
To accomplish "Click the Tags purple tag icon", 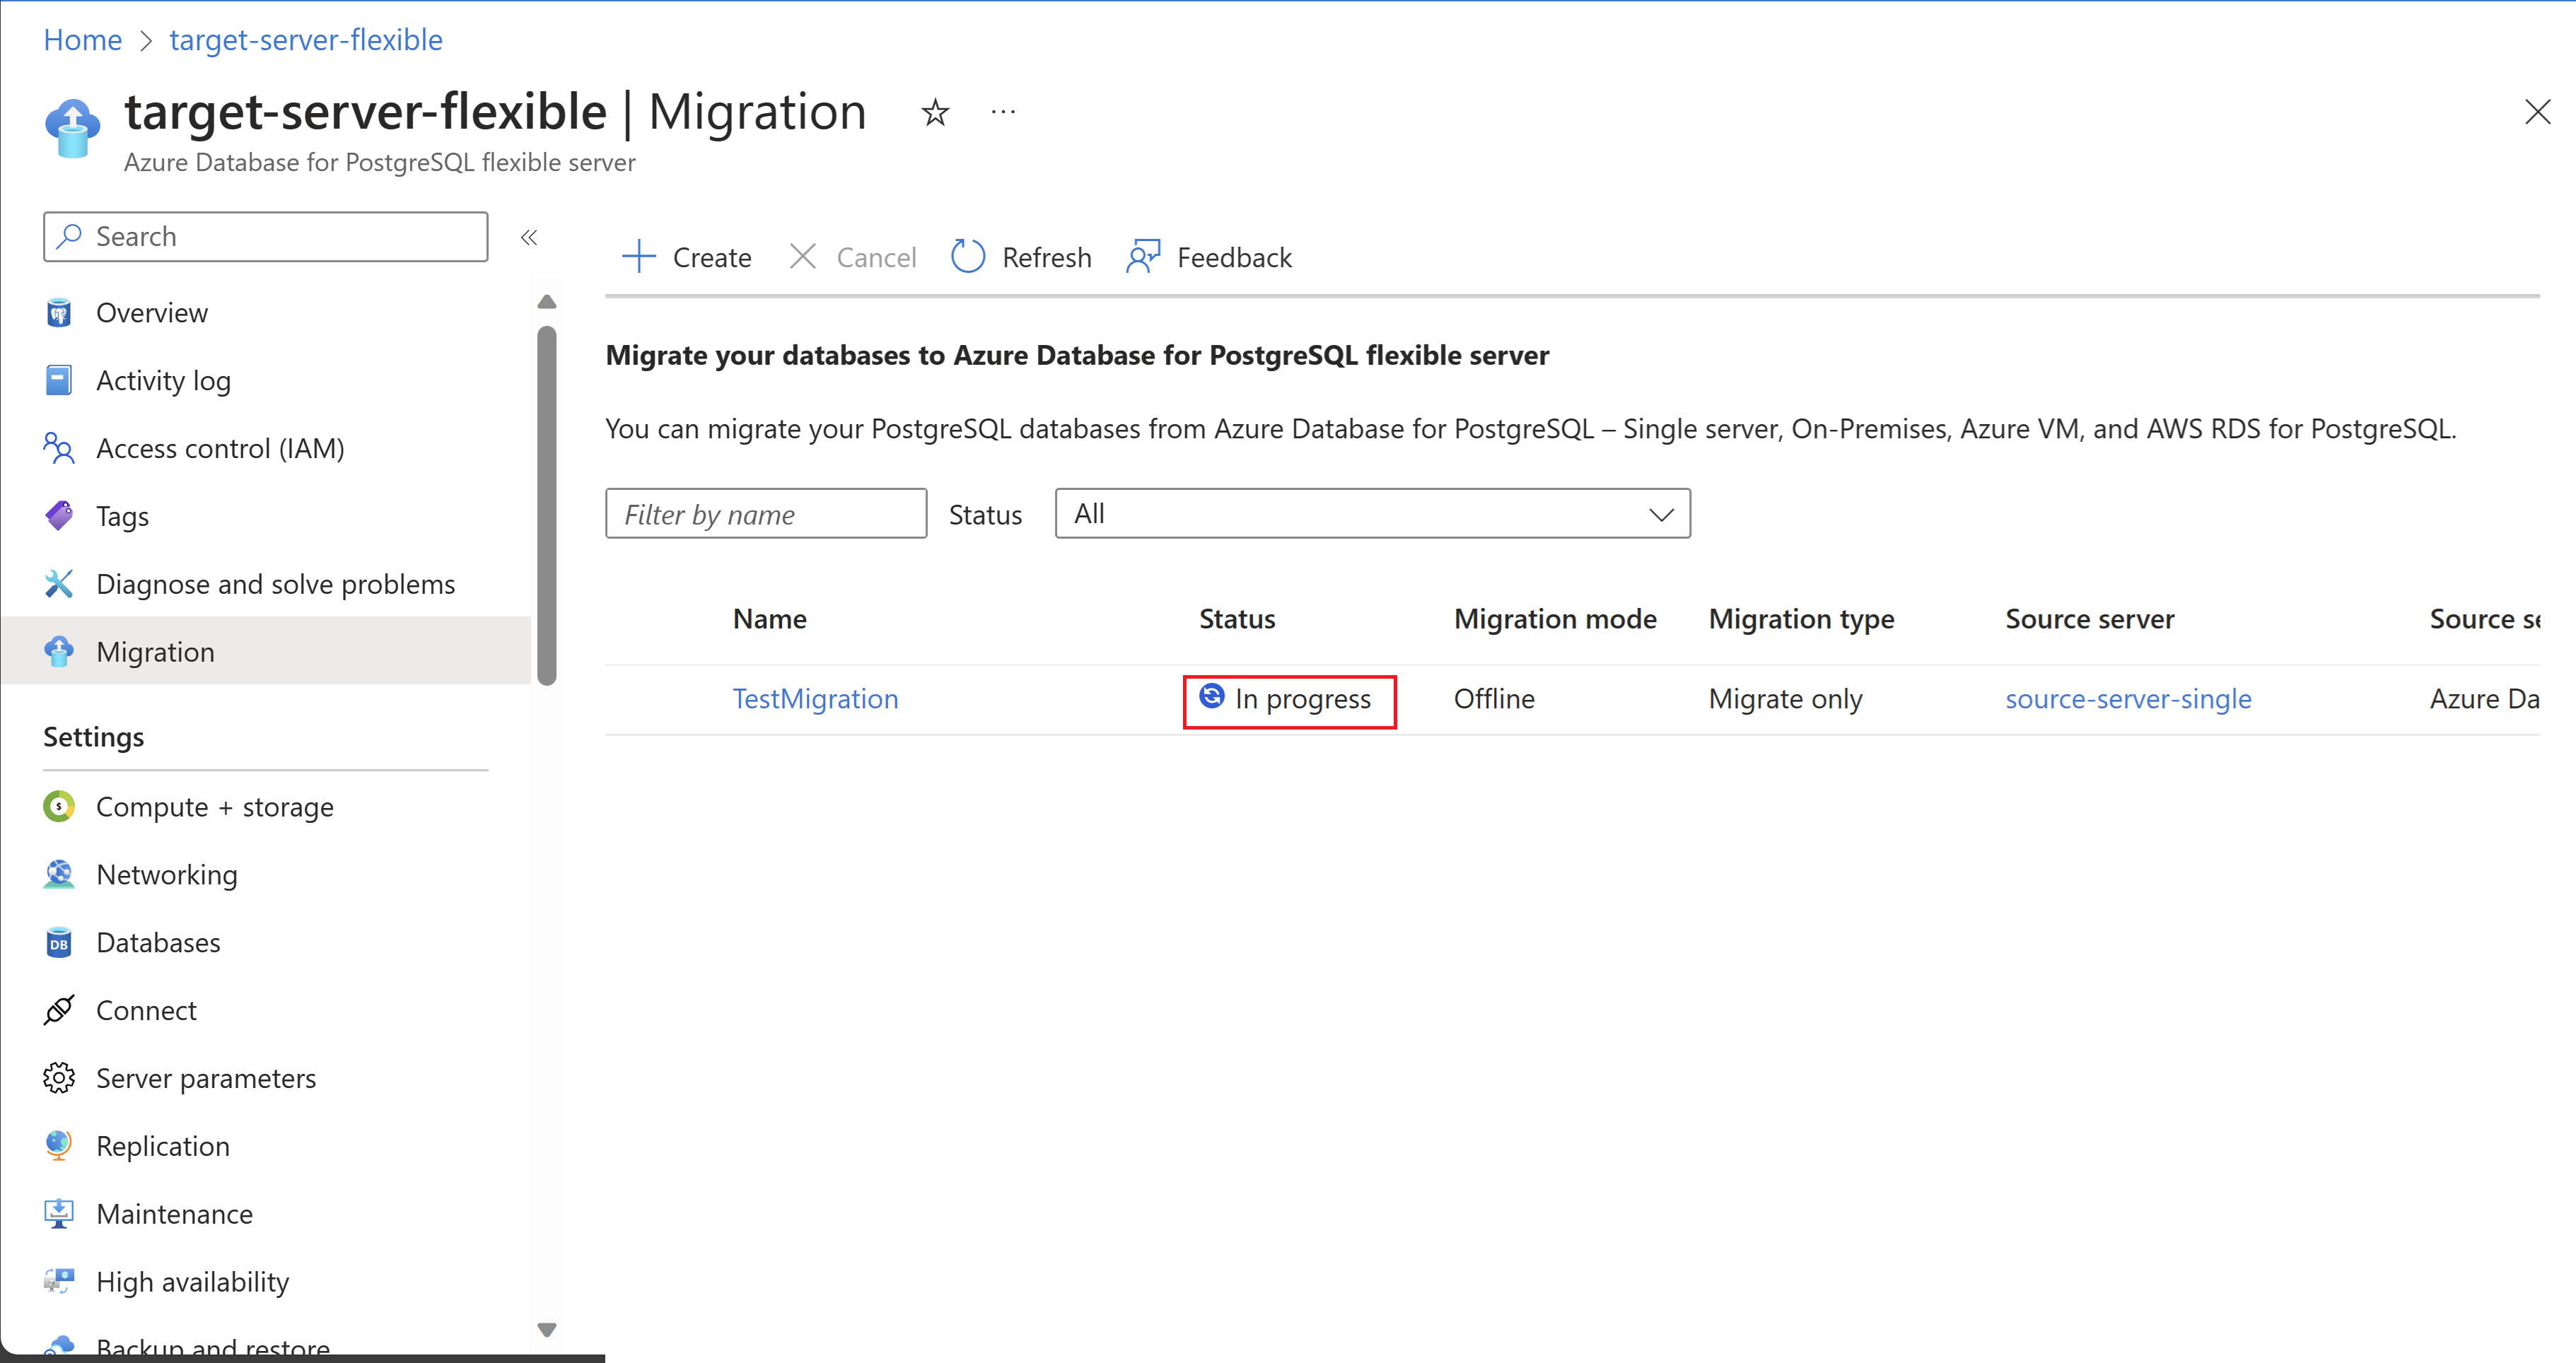I will click(59, 516).
